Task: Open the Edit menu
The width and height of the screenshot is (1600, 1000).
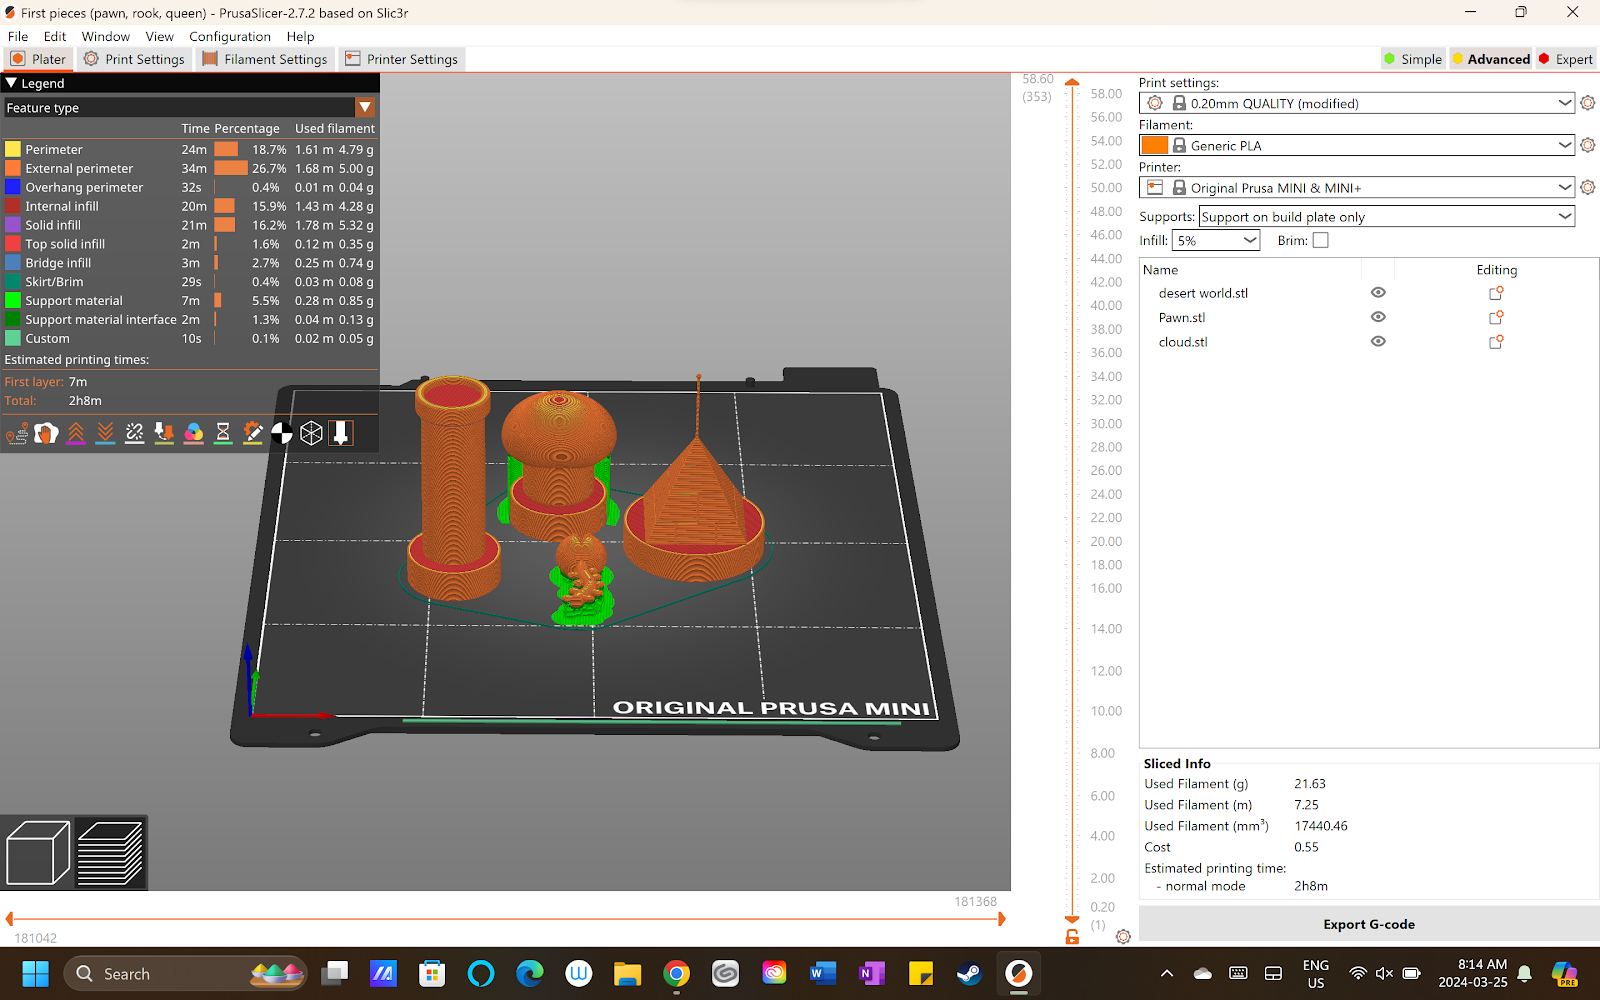Action: pyautogui.click(x=55, y=36)
